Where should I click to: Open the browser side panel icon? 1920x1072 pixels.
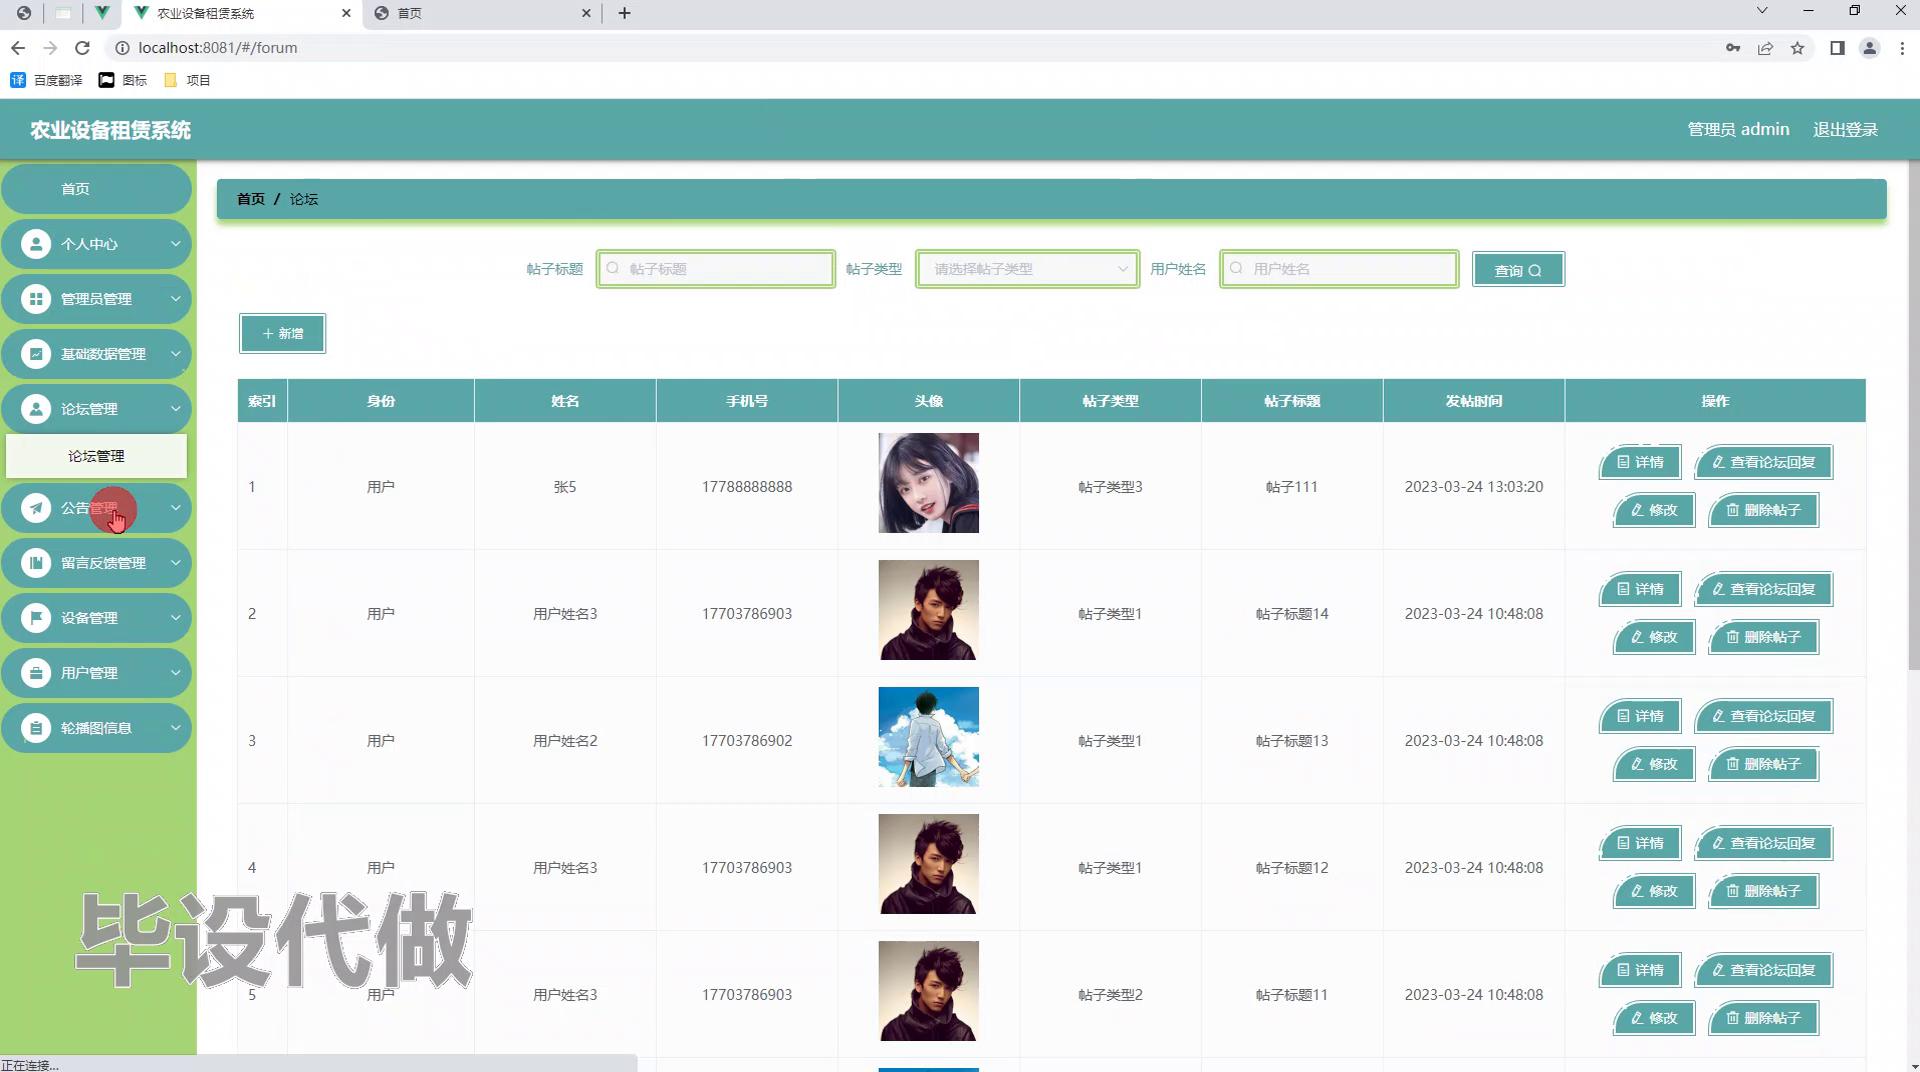[1837, 48]
